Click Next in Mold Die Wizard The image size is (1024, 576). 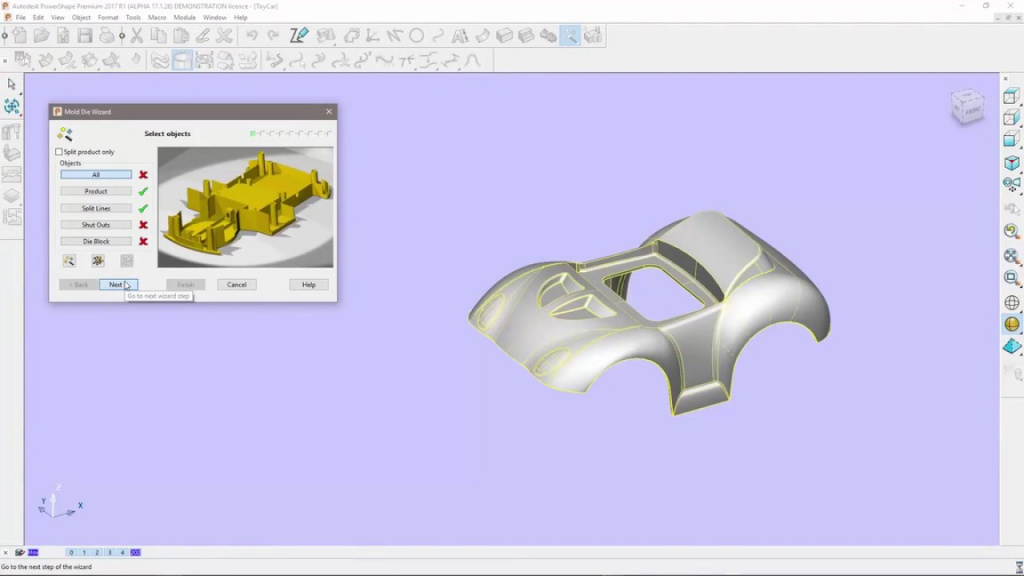point(117,284)
